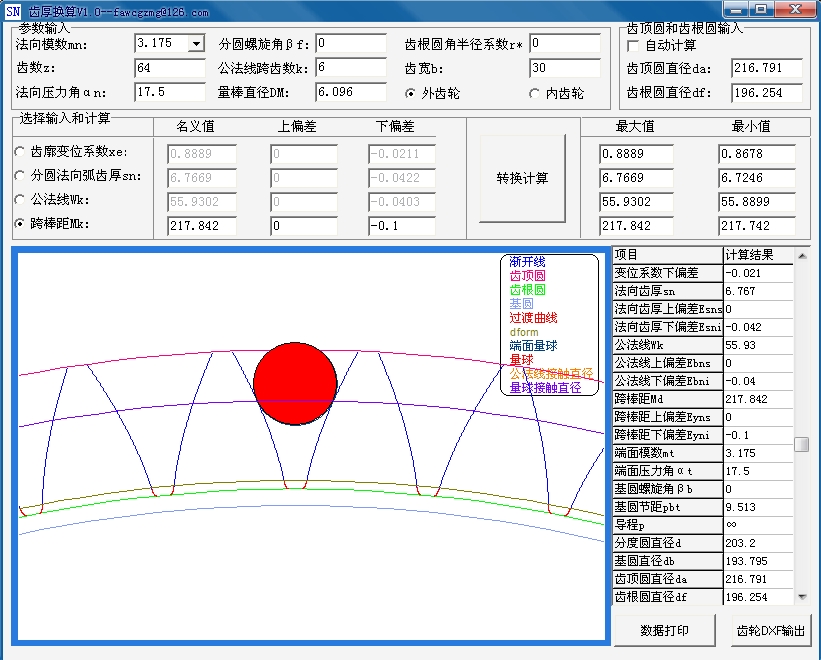Click the 渐开线 legend entry
821x660 pixels.
[x=527, y=262]
